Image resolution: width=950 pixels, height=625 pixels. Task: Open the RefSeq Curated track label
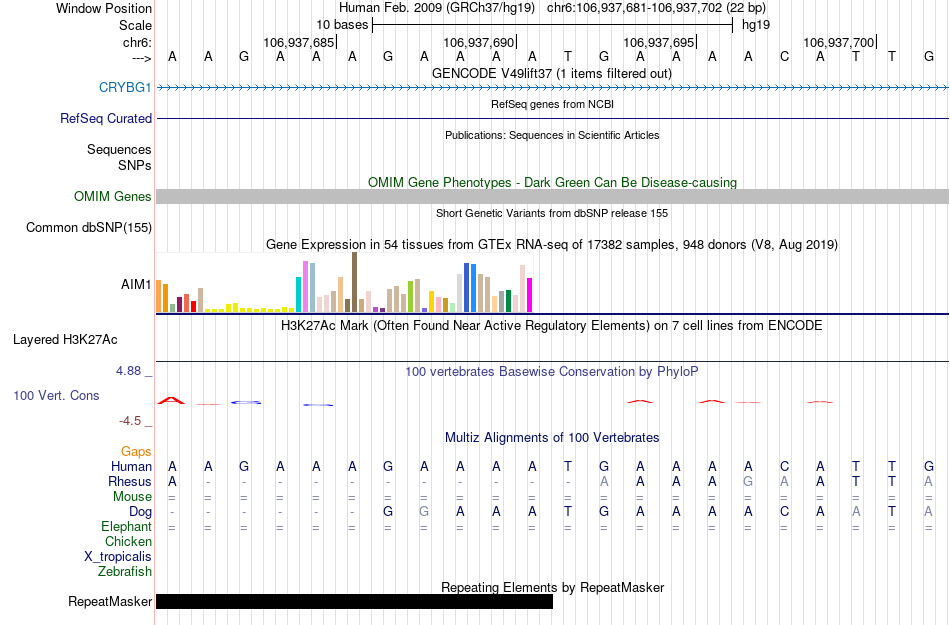pos(105,119)
